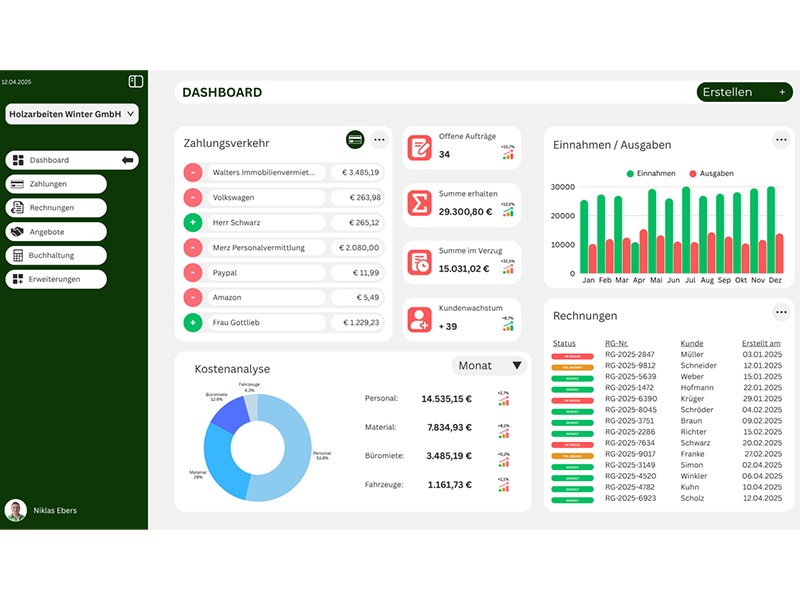Click the Offene Aufträge edit icon
800x600 pixels.
[419, 148]
